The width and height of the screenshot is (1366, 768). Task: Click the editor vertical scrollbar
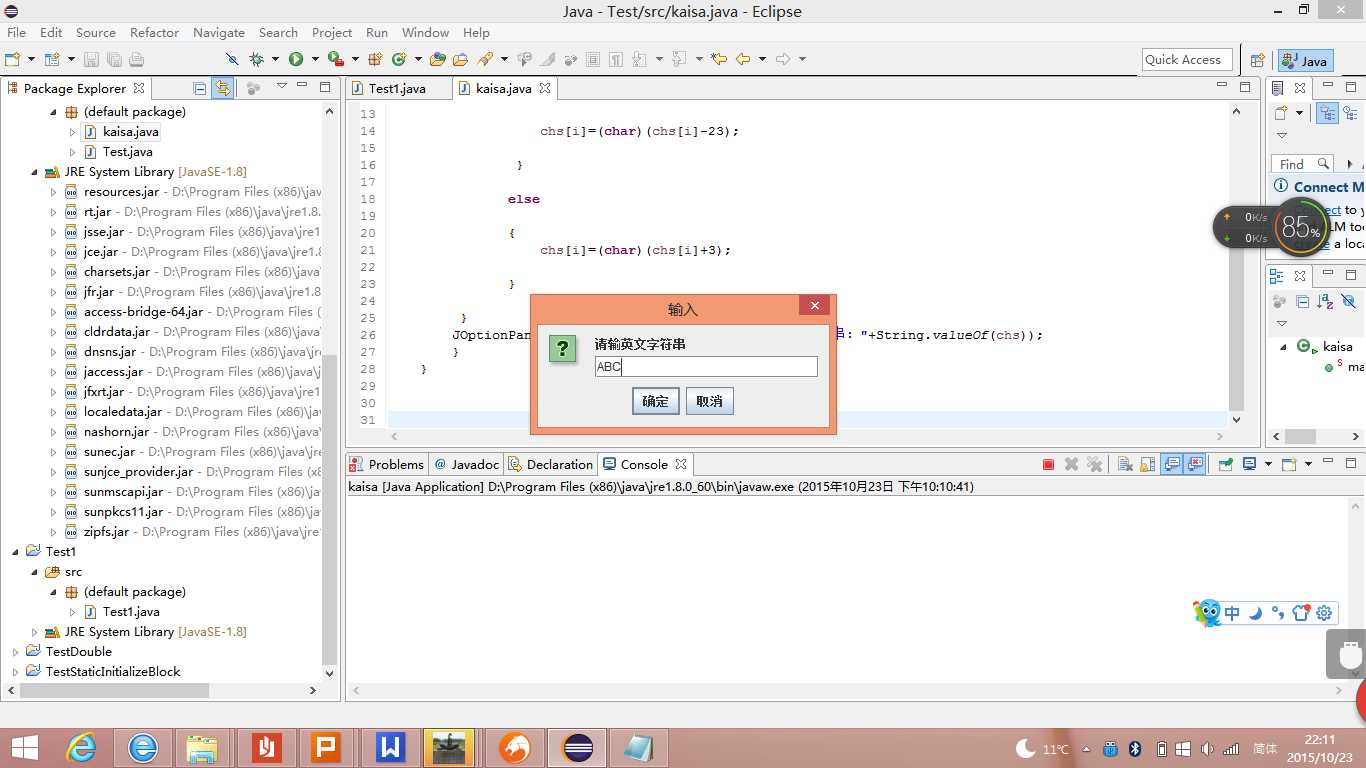coord(1237,265)
